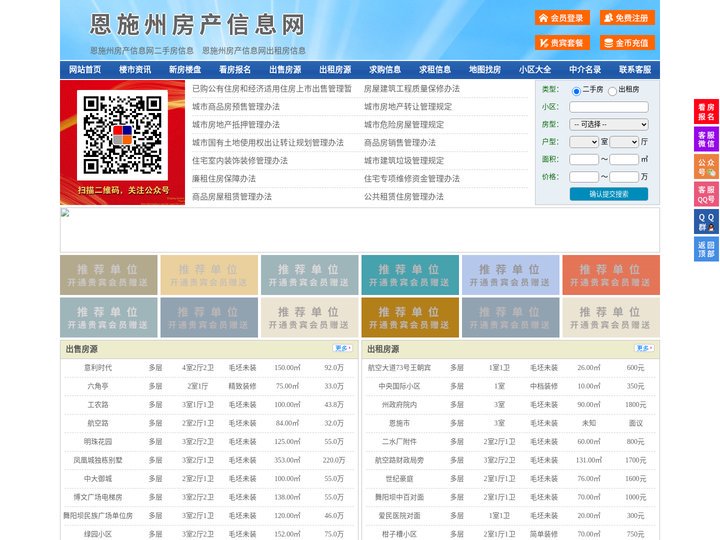Open the 公共租赁住房管理办法 link
720x540 pixels.
coord(404,197)
